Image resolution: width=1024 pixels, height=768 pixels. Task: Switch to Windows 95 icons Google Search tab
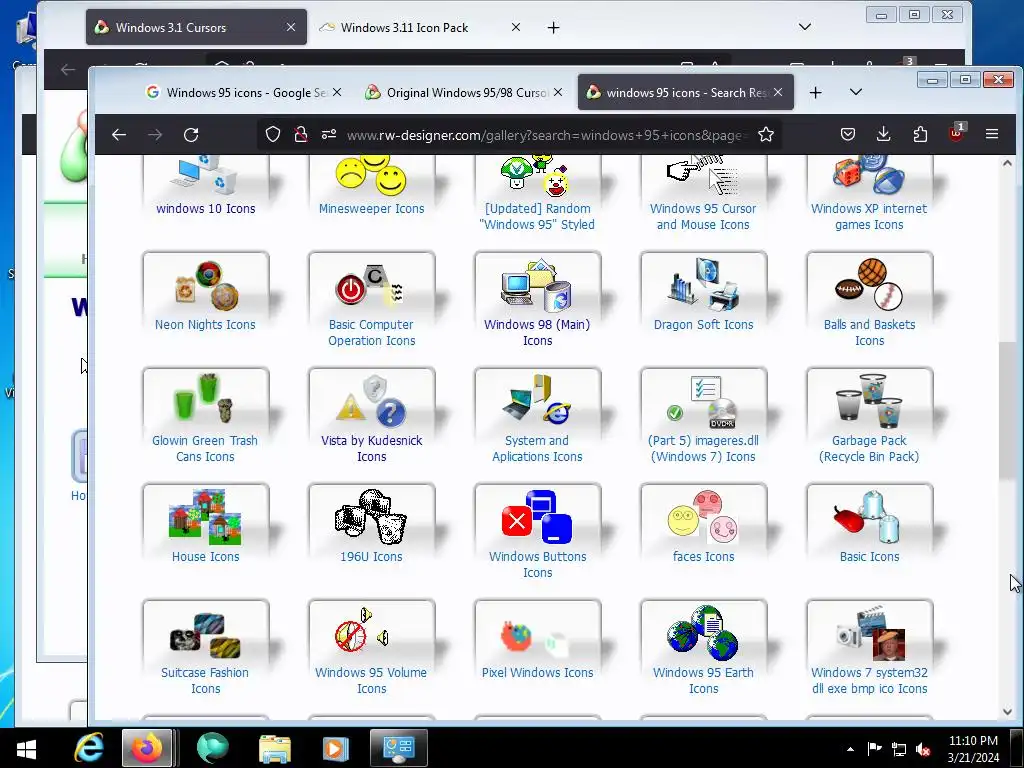pyautogui.click(x=244, y=92)
